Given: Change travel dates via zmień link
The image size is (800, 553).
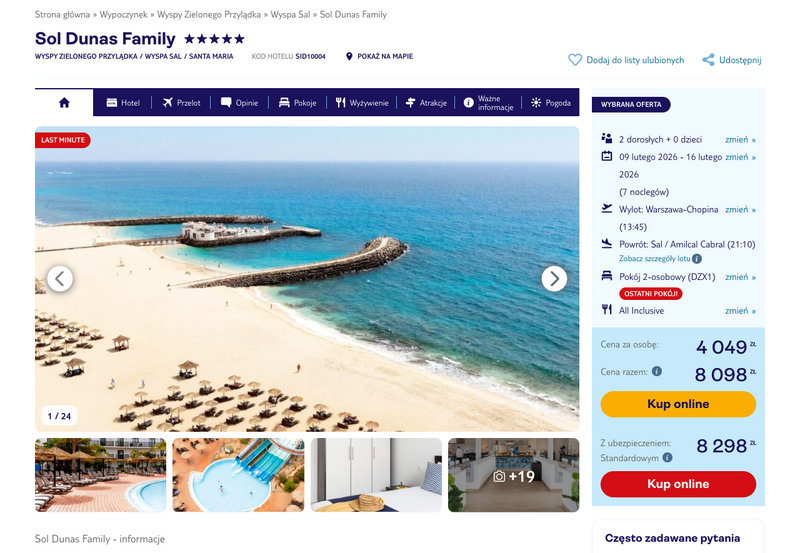Looking at the screenshot, I should coord(740,157).
